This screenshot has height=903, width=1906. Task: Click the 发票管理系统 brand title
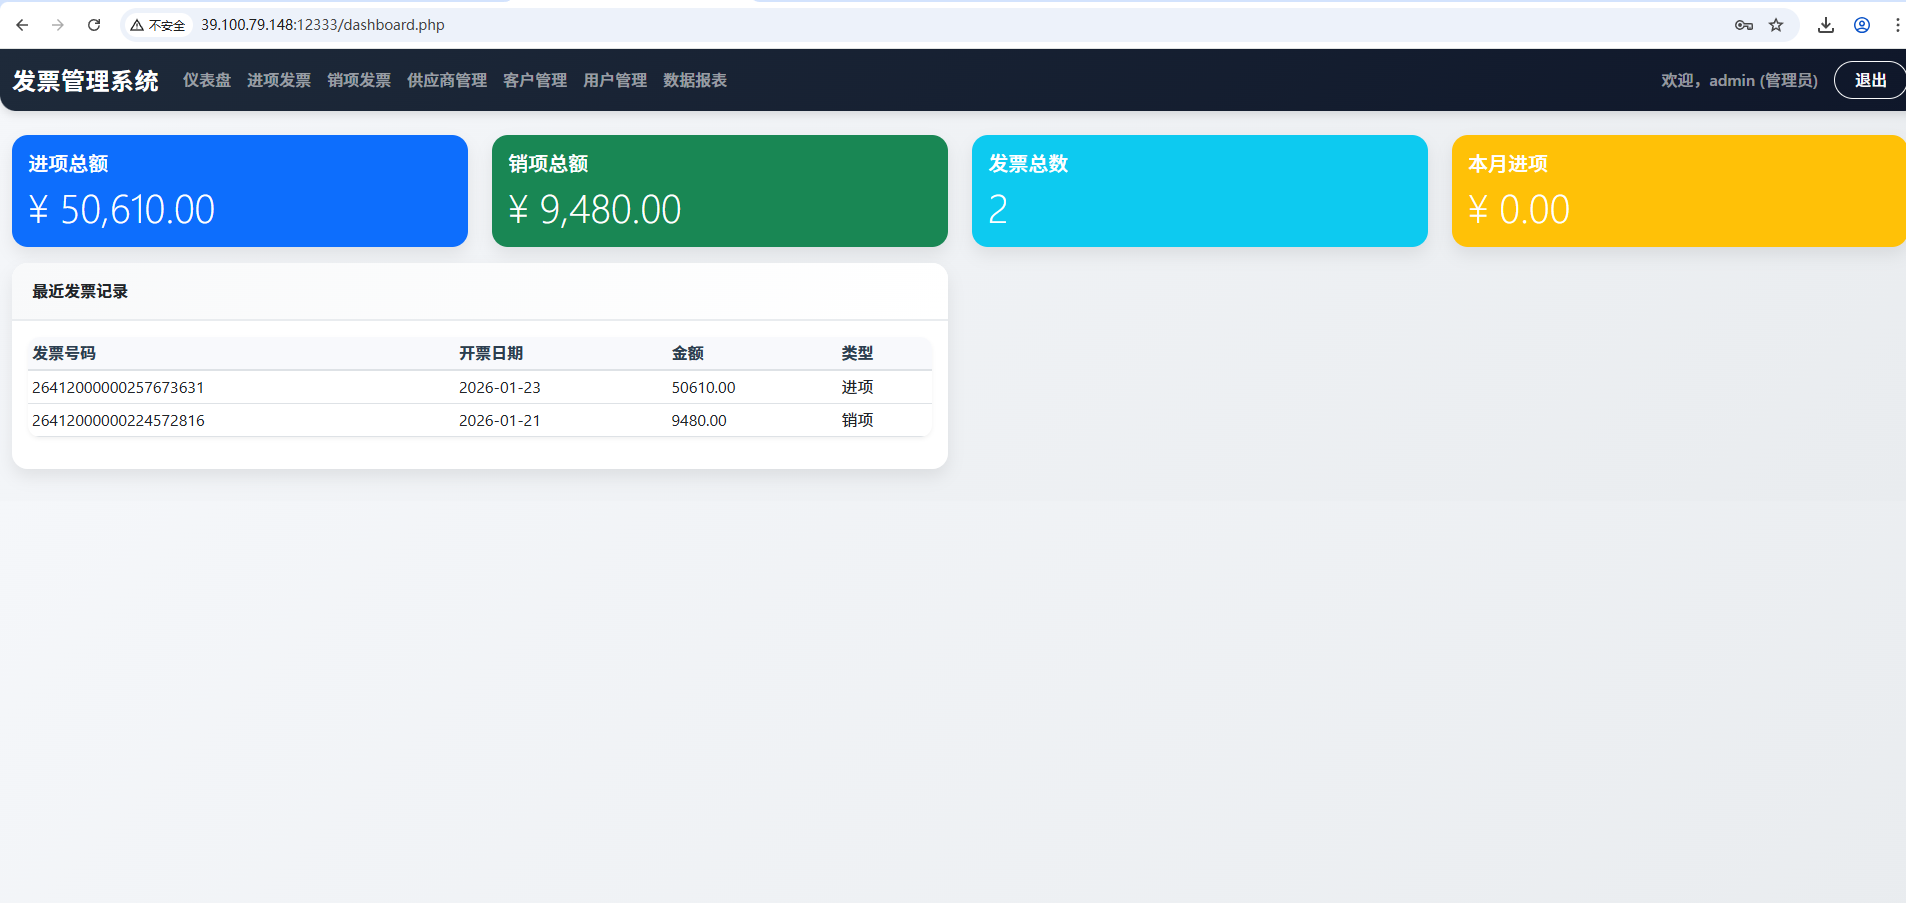point(86,81)
